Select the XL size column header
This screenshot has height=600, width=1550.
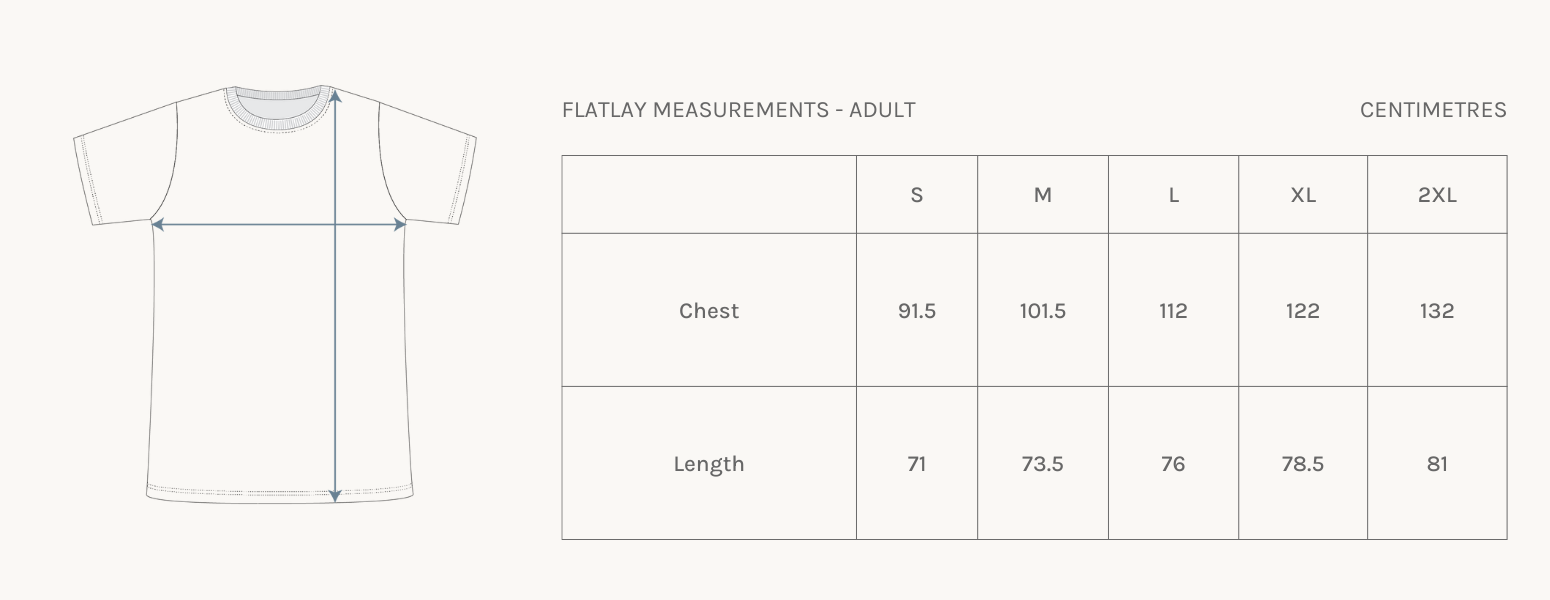coord(1302,195)
